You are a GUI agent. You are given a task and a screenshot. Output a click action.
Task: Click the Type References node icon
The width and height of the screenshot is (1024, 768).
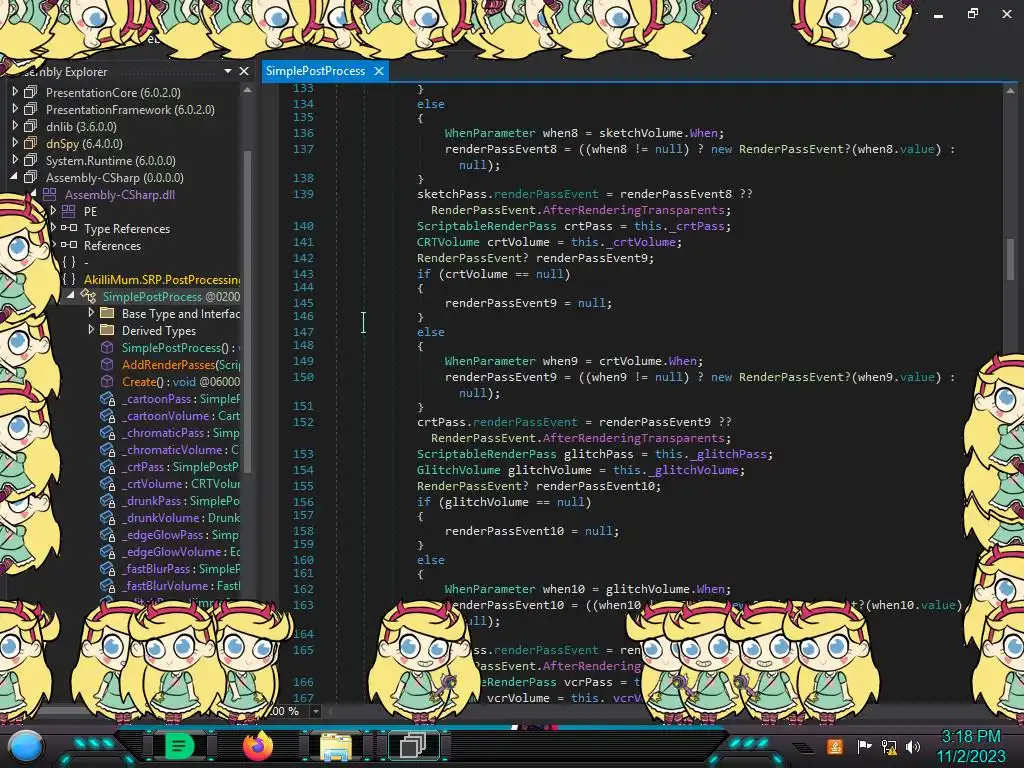pos(69,228)
